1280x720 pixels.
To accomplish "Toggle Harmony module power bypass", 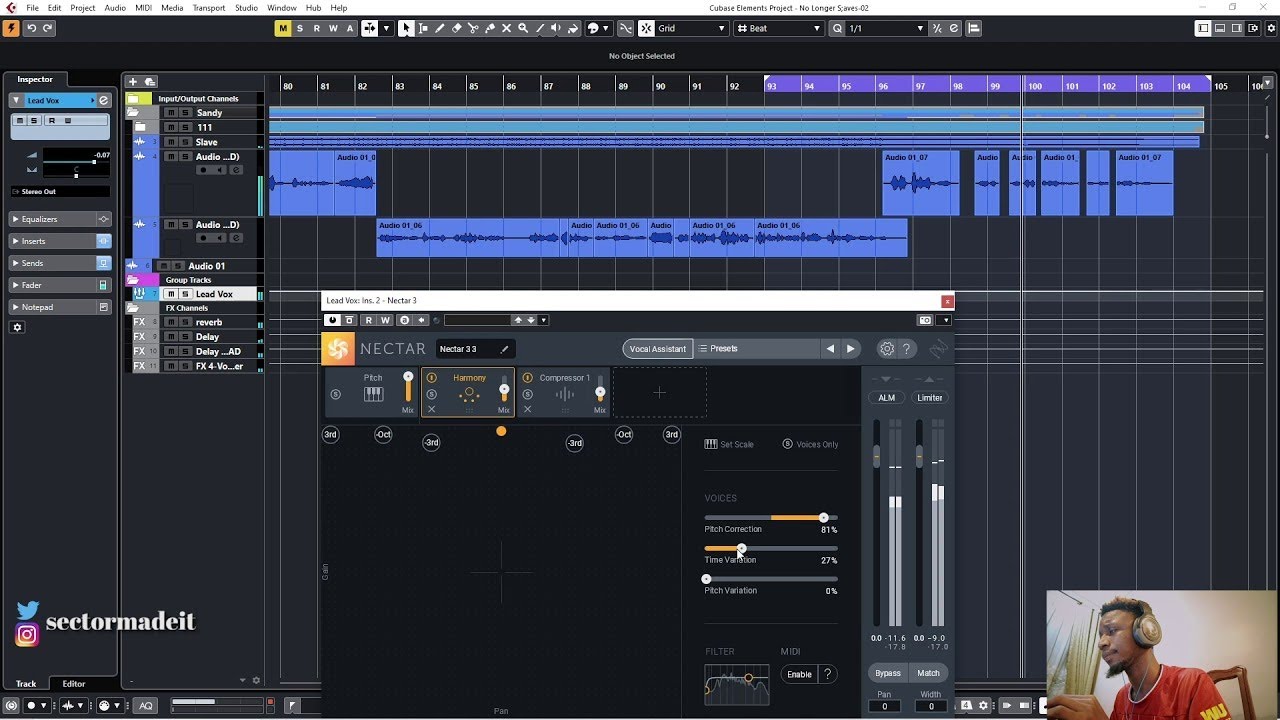I will pyautogui.click(x=432, y=378).
